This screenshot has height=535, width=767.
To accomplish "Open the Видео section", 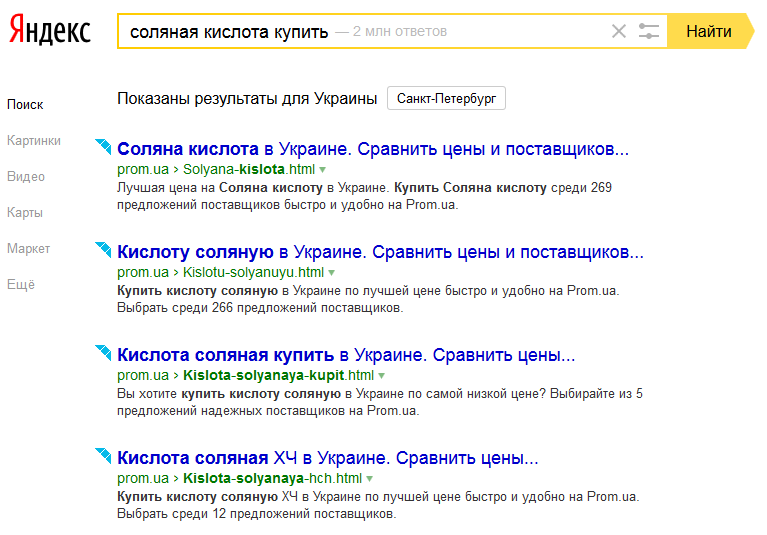I will pyautogui.click(x=26, y=177).
